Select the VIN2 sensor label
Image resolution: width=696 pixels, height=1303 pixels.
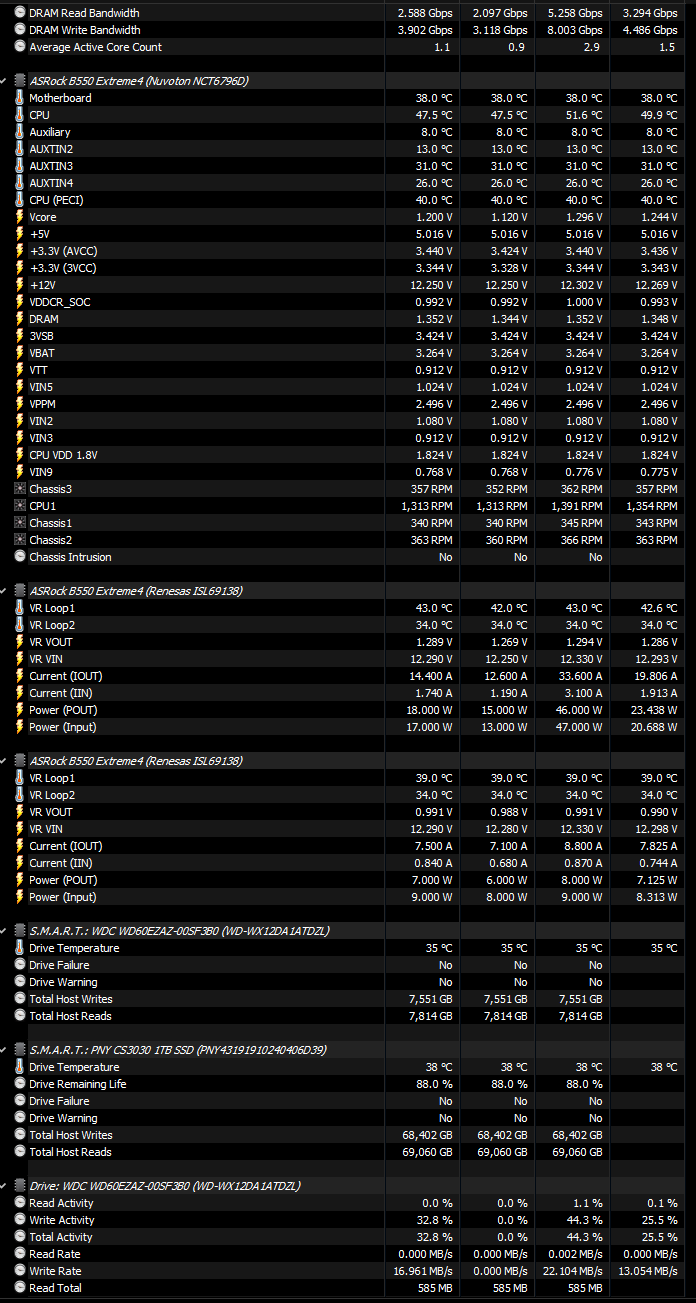click(41, 421)
